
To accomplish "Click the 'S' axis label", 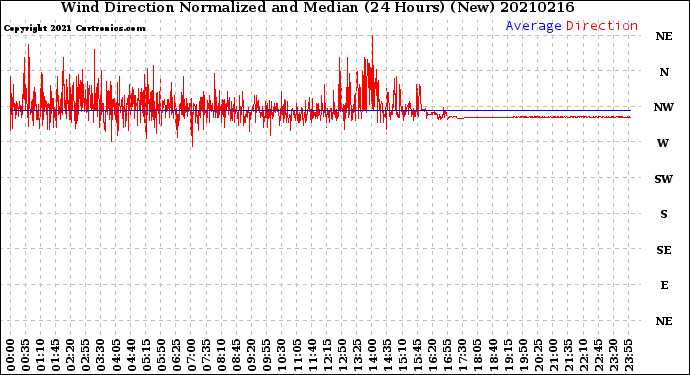I will tap(664, 214).
